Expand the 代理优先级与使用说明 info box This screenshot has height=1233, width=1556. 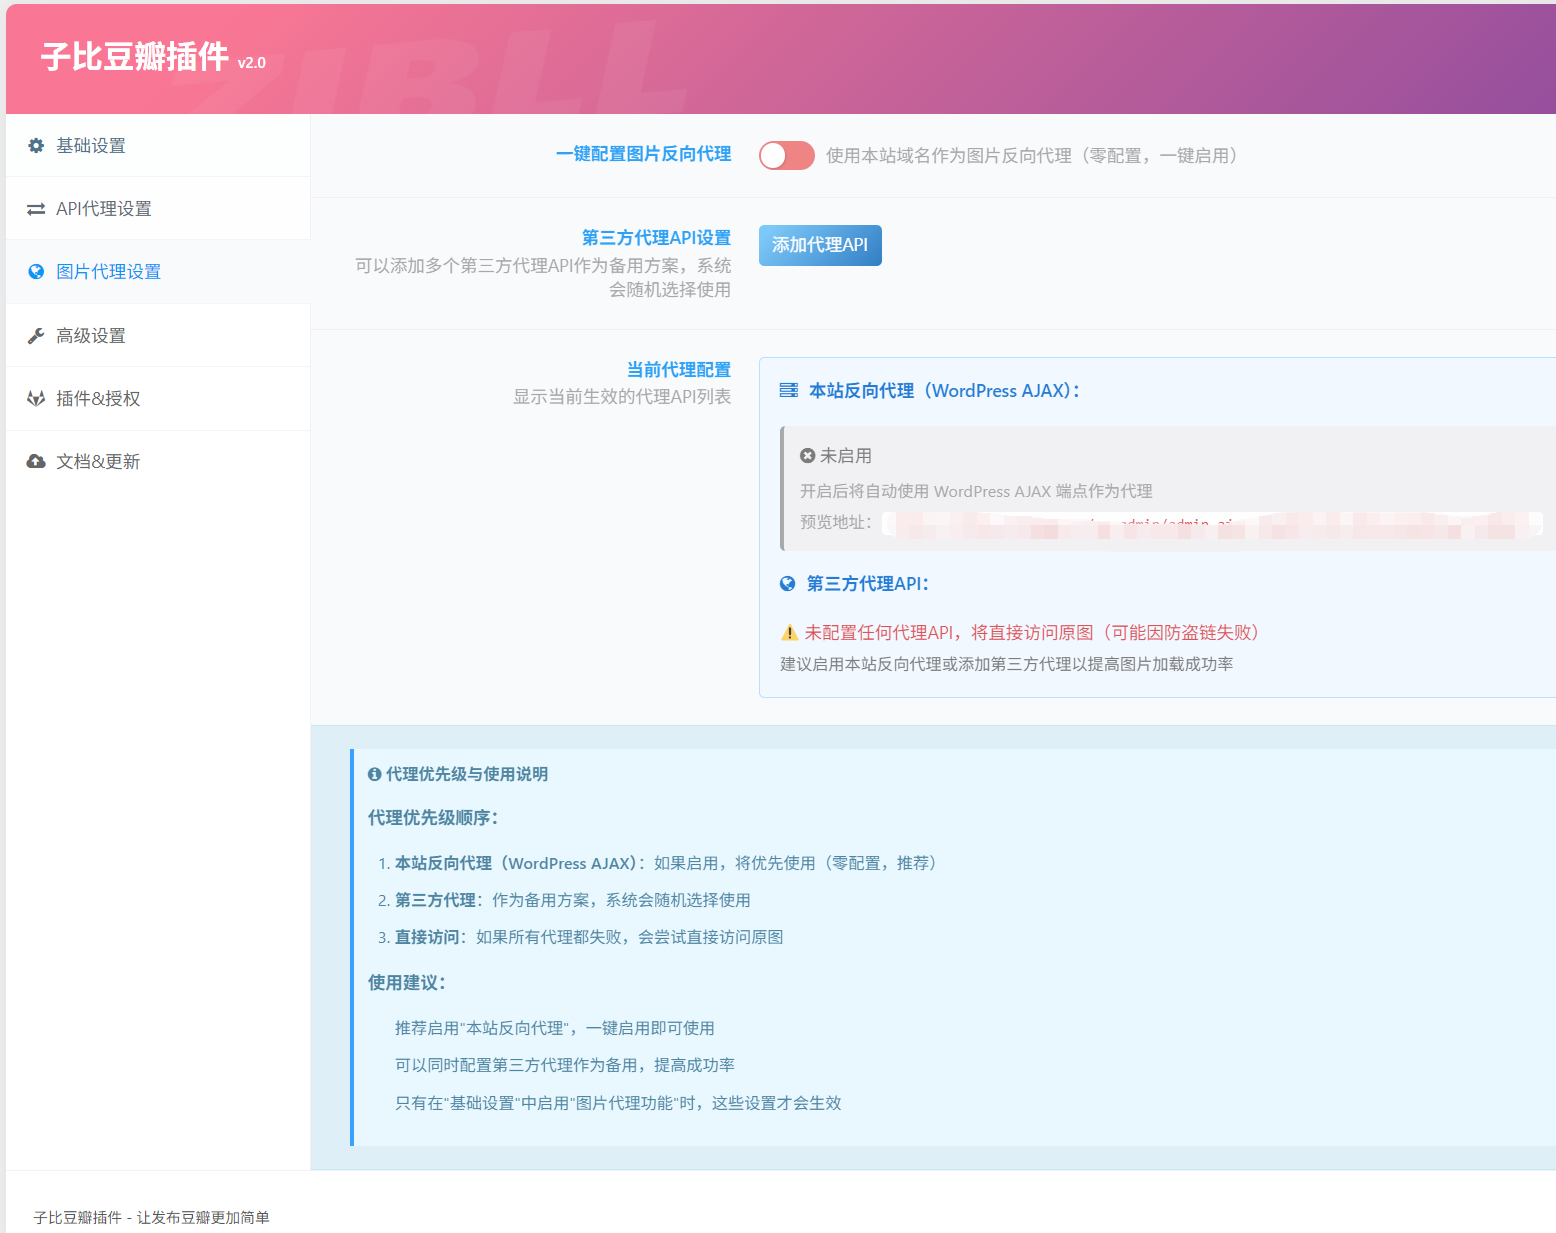point(461,773)
